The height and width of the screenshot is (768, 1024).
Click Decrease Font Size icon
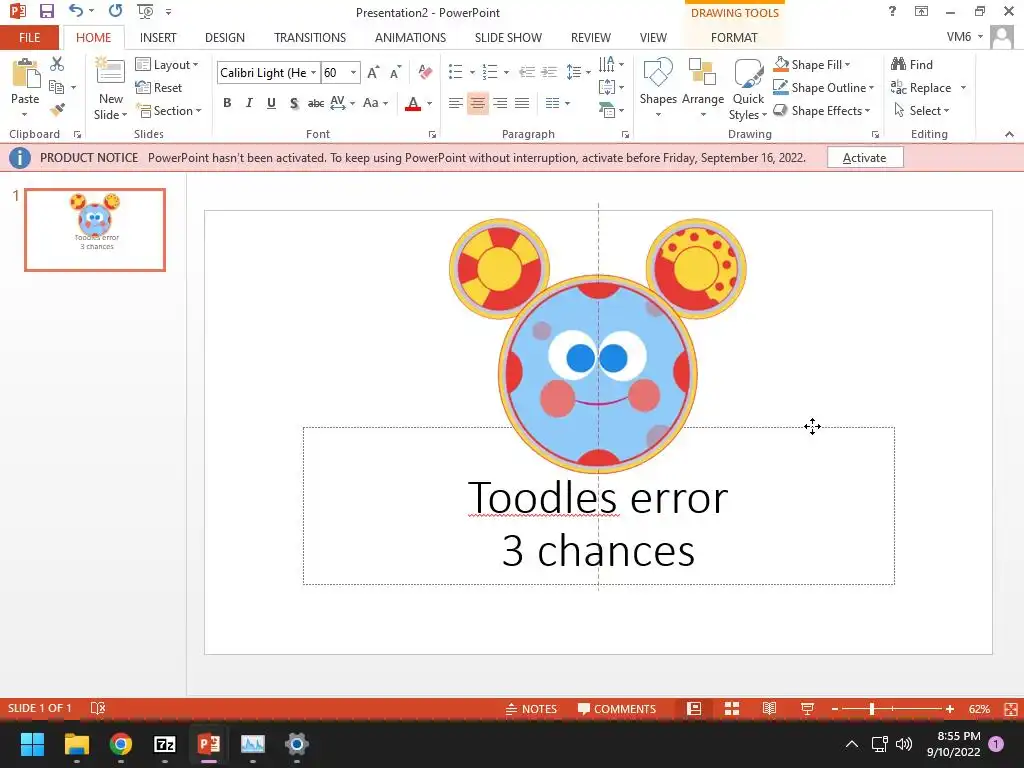click(x=395, y=72)
